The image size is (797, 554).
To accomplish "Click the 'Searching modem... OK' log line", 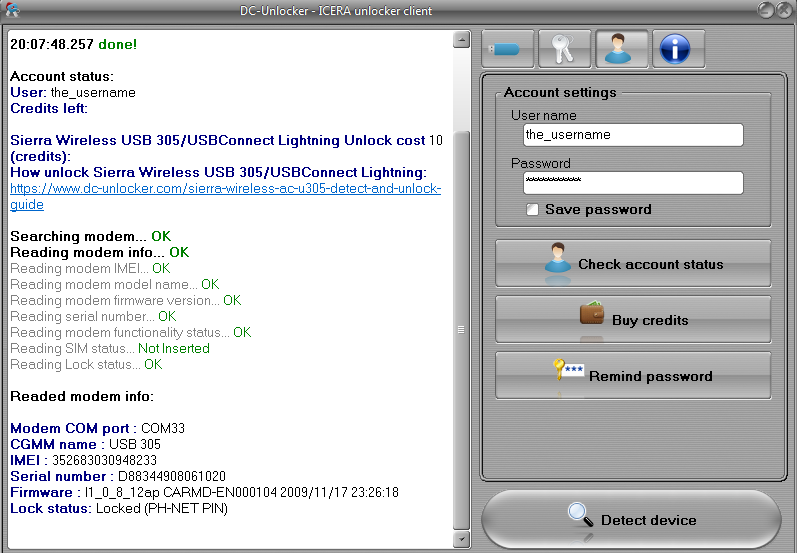I will pos(90,236).
